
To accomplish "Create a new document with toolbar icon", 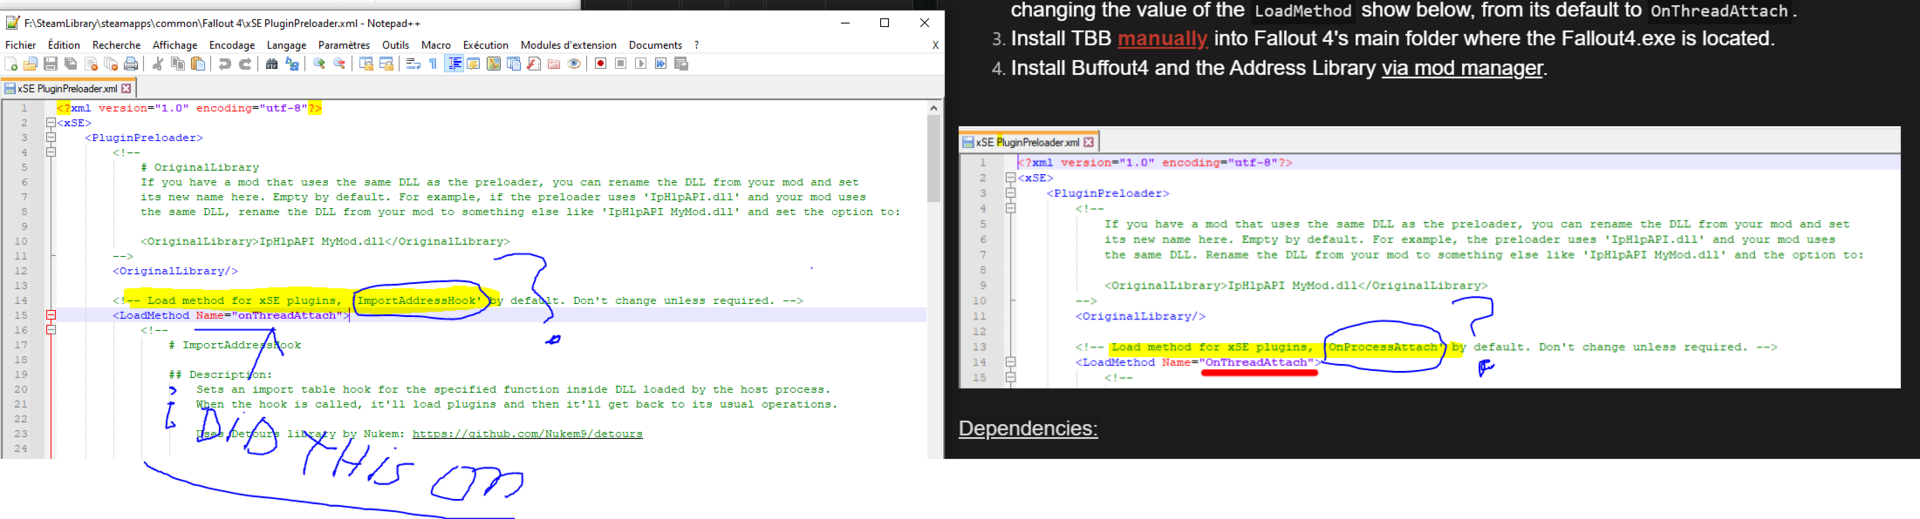I will (11, 64).
